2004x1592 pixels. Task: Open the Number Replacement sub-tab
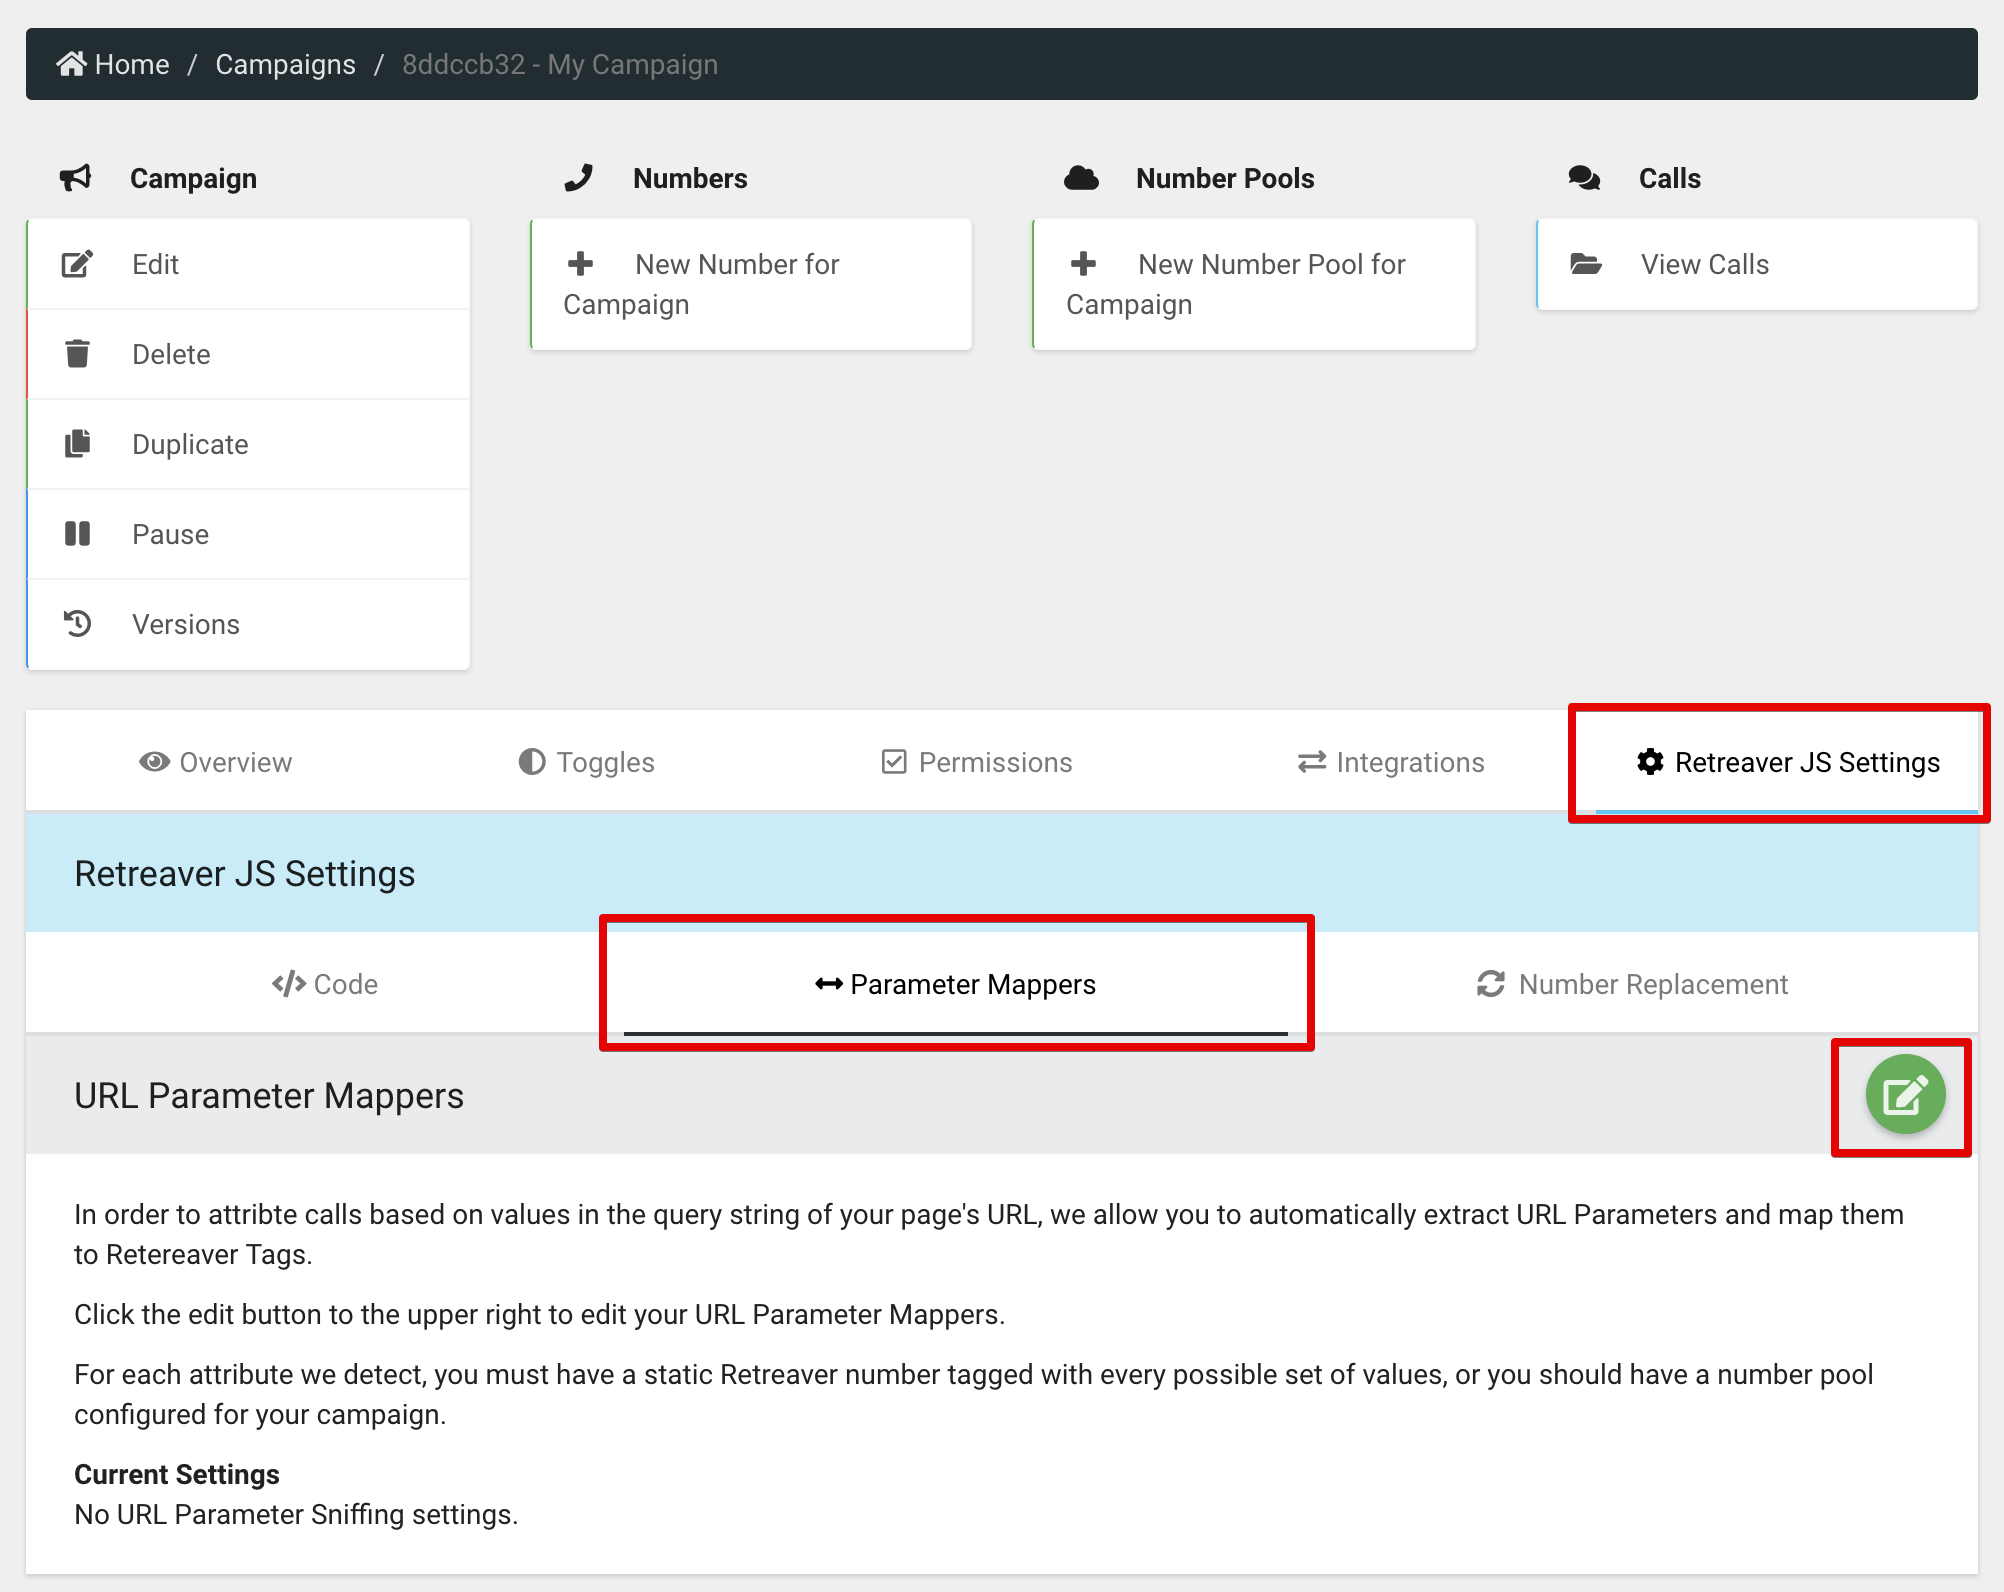tap(1632, 984)
